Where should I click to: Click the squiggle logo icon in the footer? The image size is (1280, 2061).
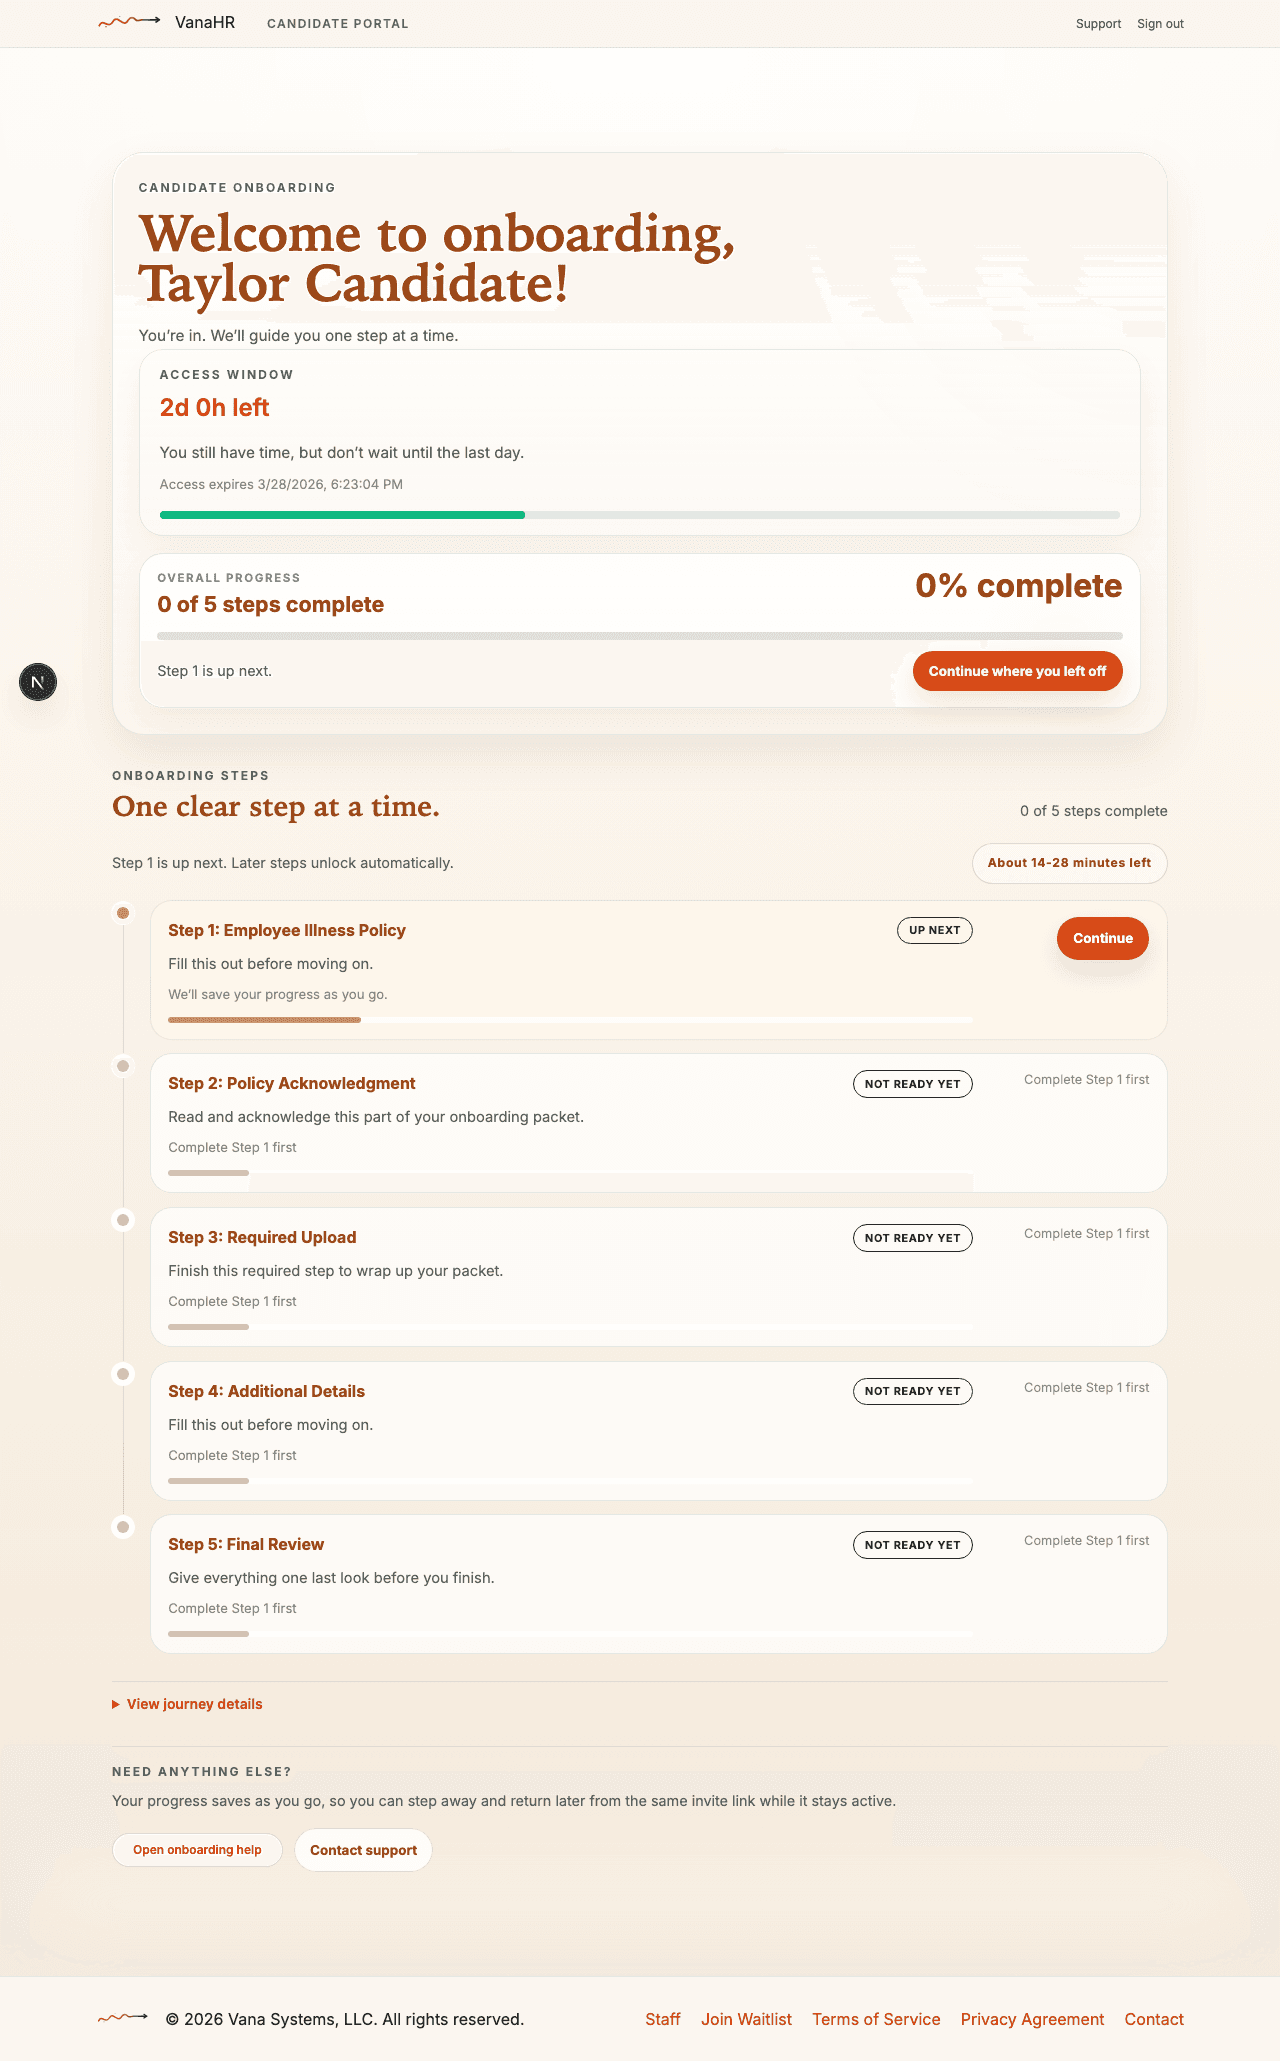pos(124,2018)
